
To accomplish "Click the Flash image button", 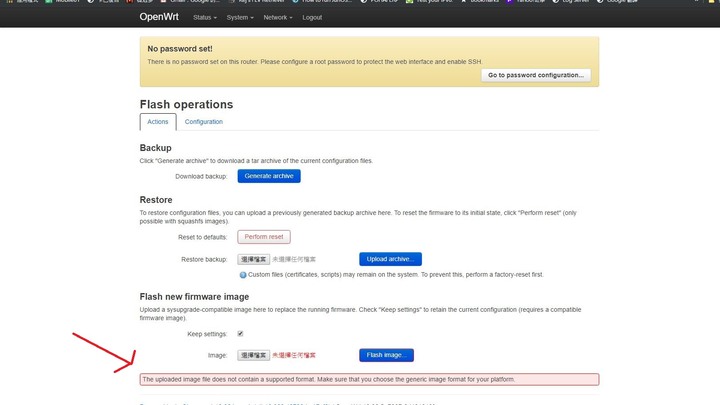I will [x=386, y=355].
